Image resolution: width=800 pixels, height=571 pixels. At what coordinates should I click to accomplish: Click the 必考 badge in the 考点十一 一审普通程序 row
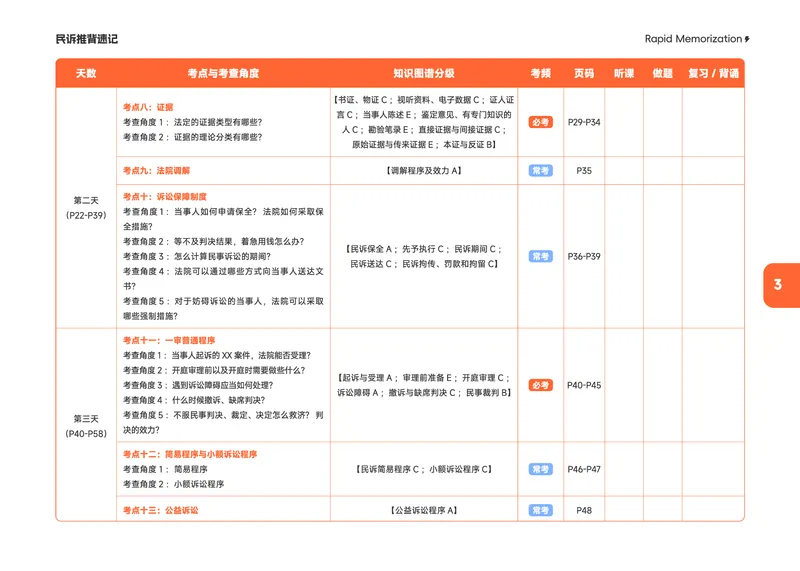[x=540, y=385]
